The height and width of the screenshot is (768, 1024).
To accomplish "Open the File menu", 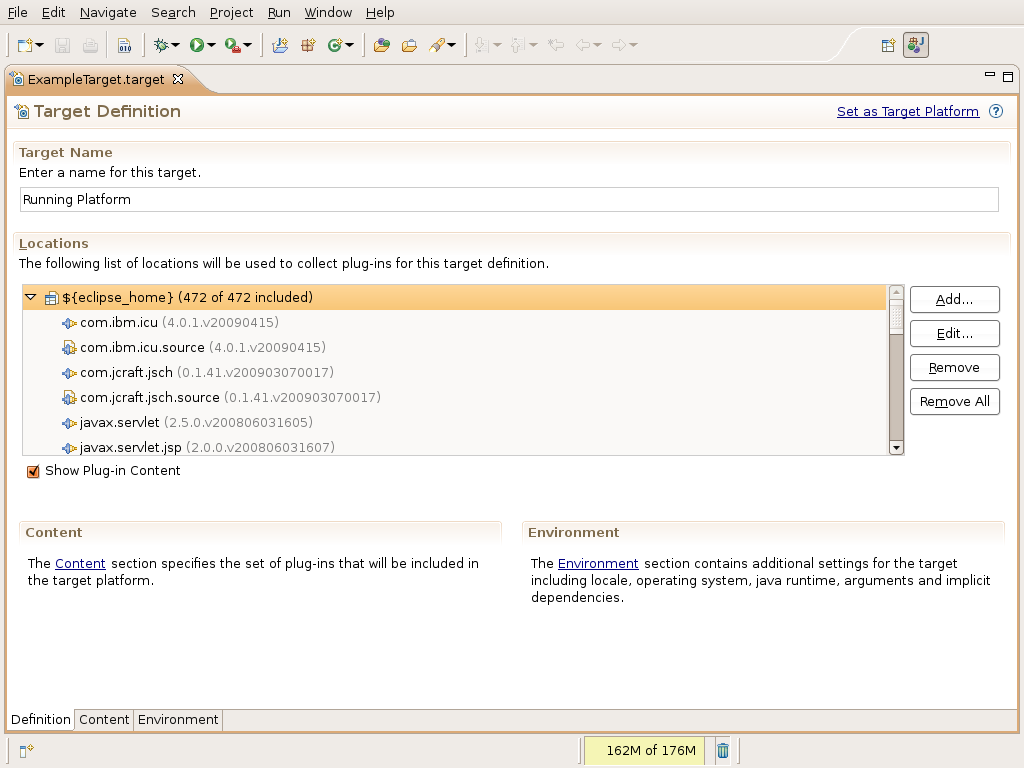I will (x=18, y=12).
